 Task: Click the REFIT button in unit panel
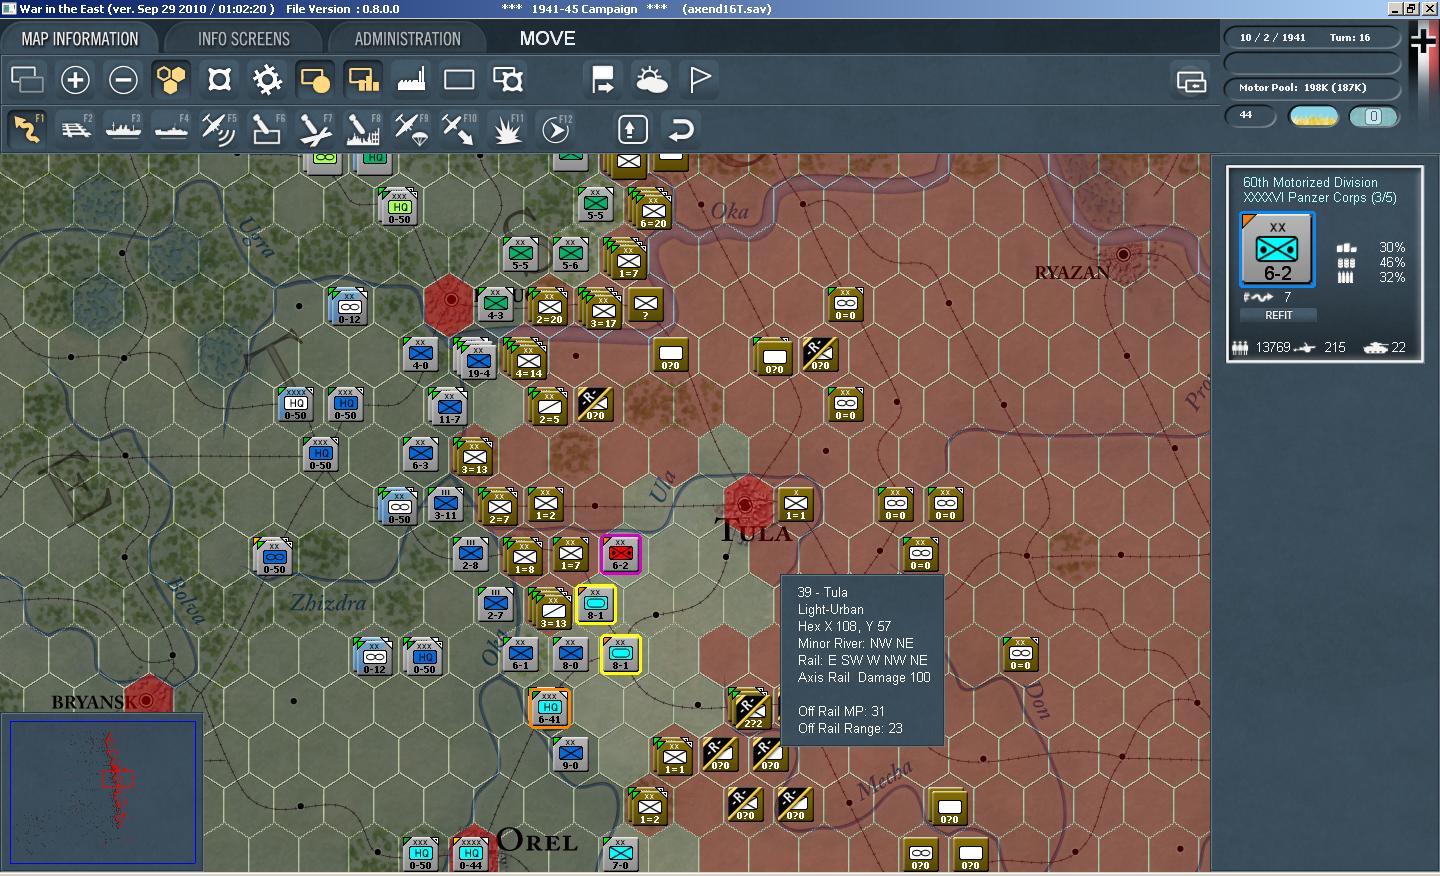(1278, 315)
